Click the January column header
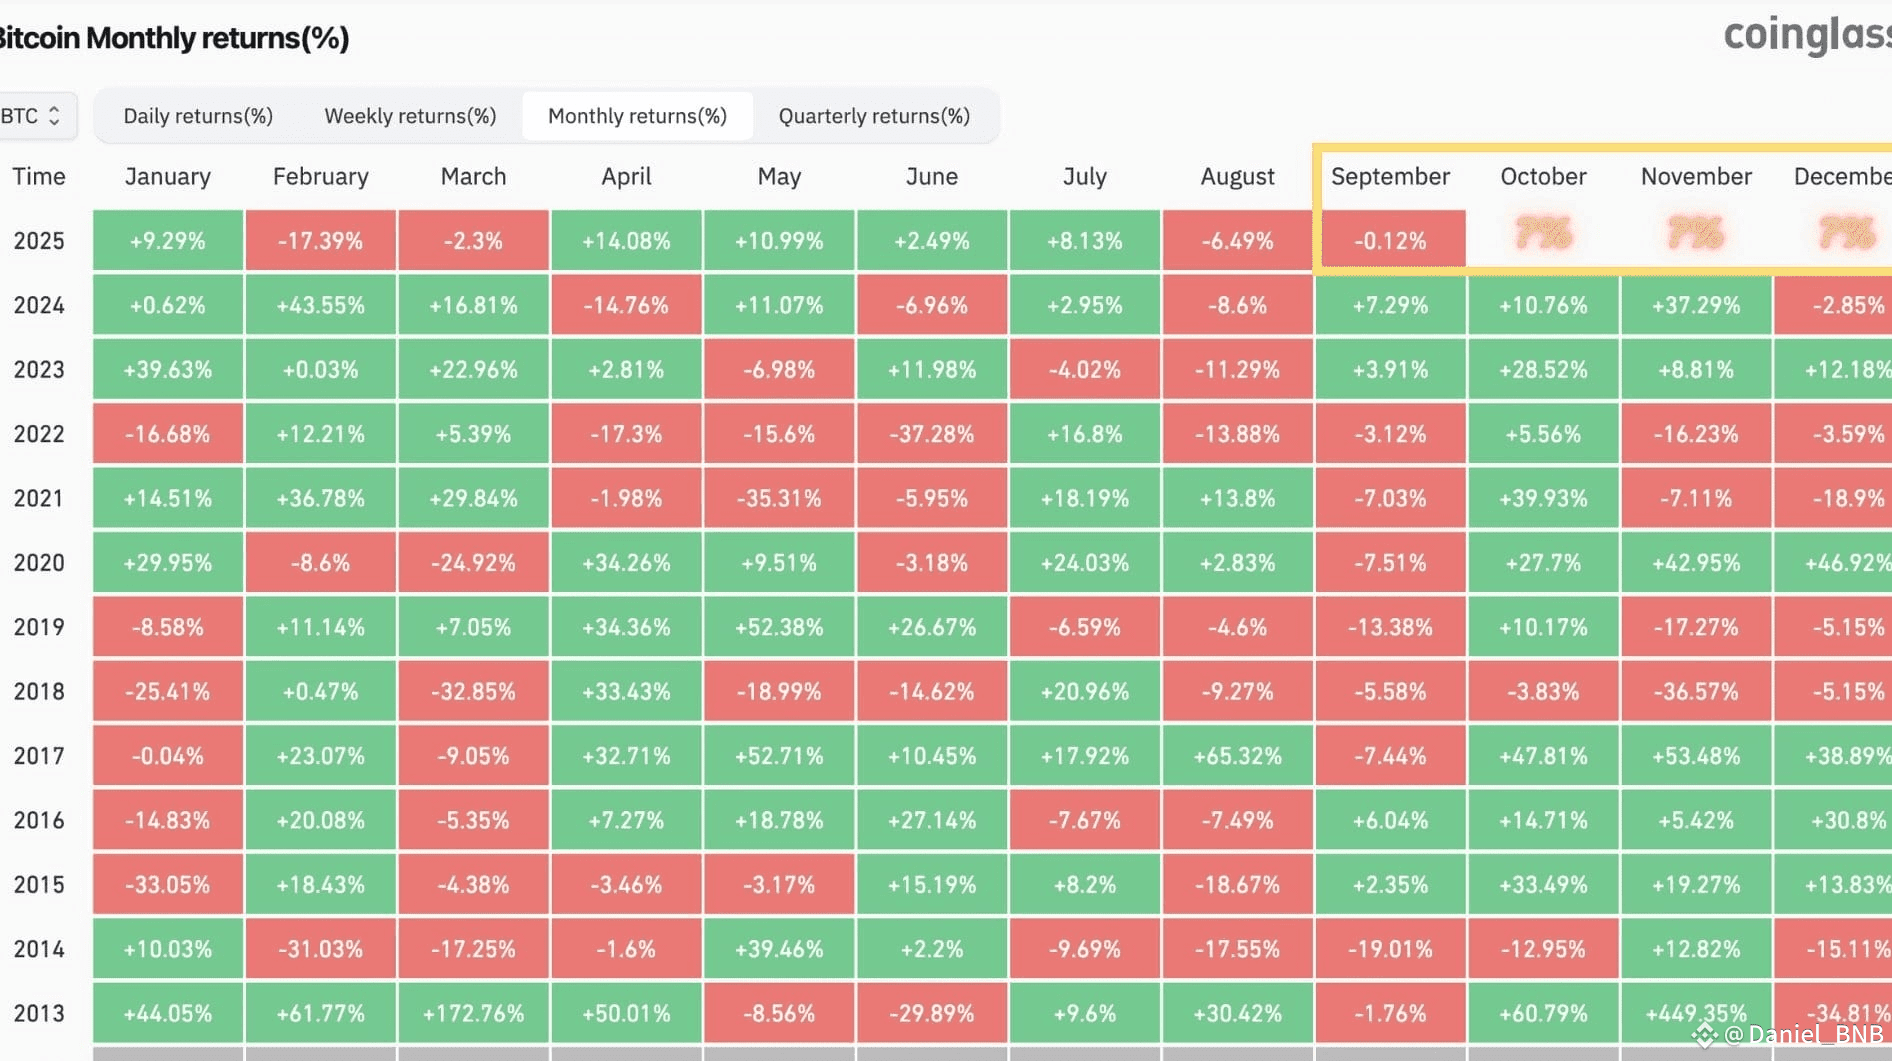 (x=168, y=177)
